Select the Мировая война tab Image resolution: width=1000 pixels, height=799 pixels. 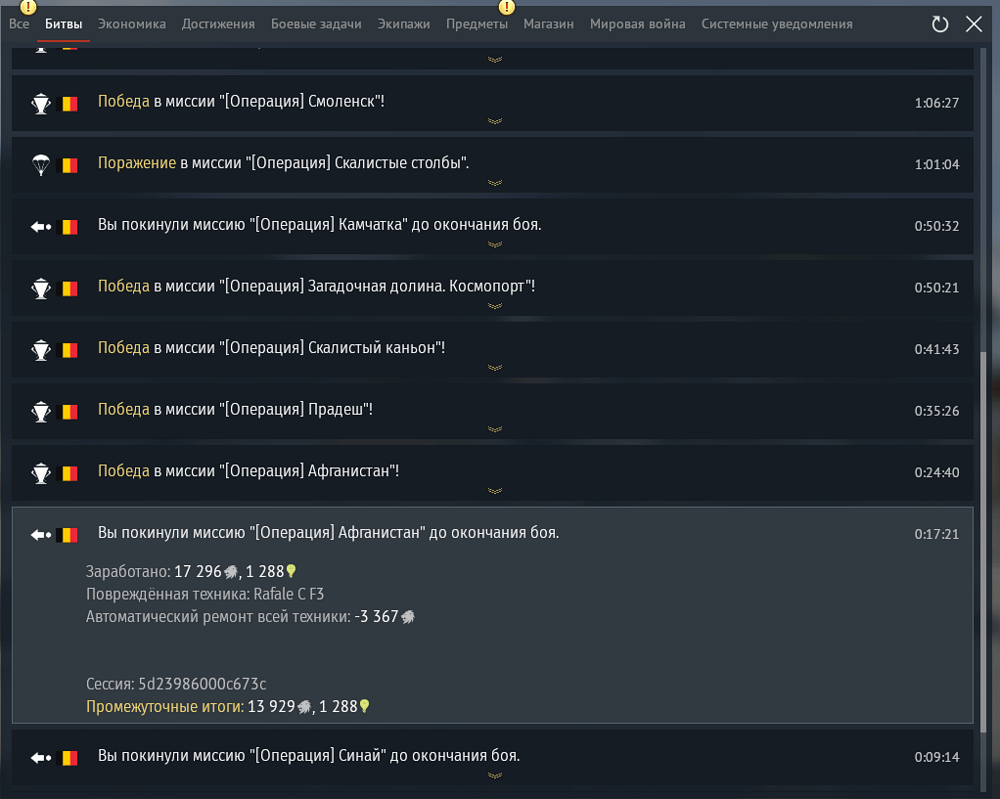[637, 24]
